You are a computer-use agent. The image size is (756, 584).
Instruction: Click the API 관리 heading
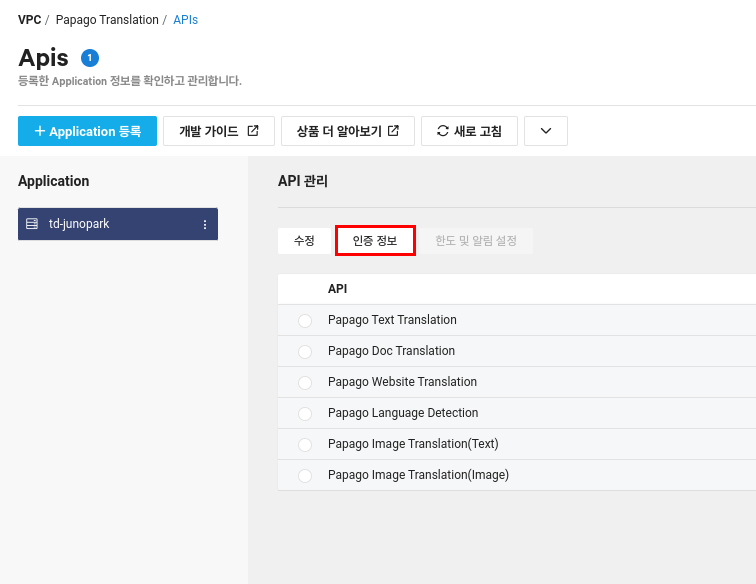pos(303,181)
